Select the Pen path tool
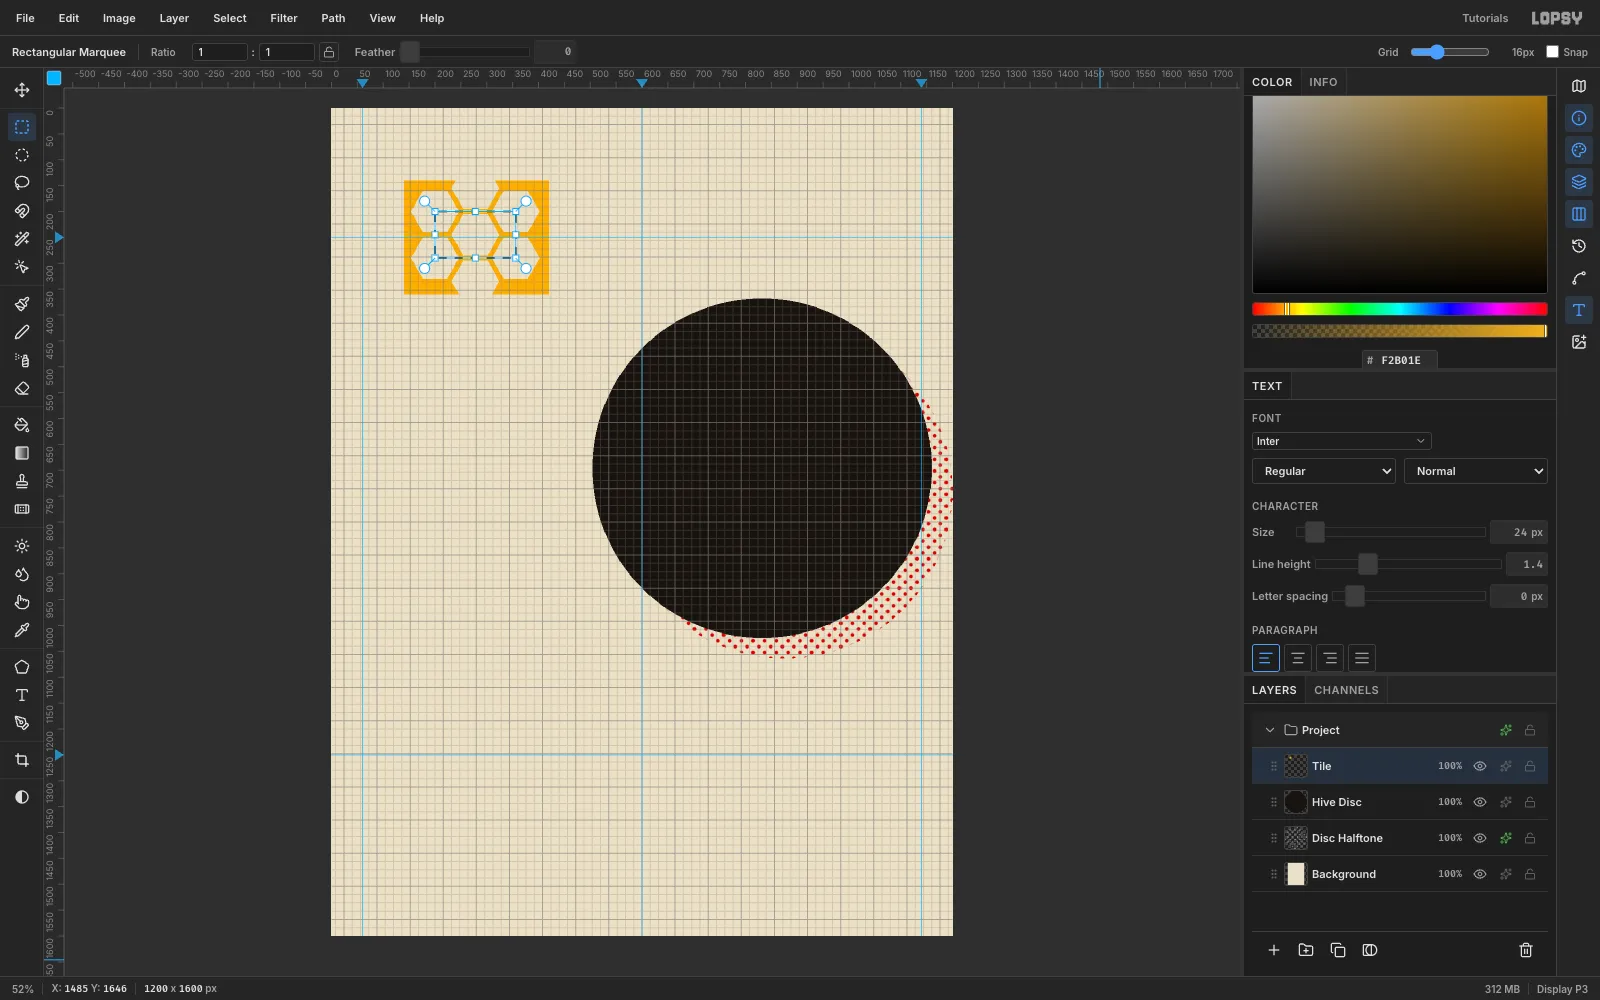 pos(22,723)
